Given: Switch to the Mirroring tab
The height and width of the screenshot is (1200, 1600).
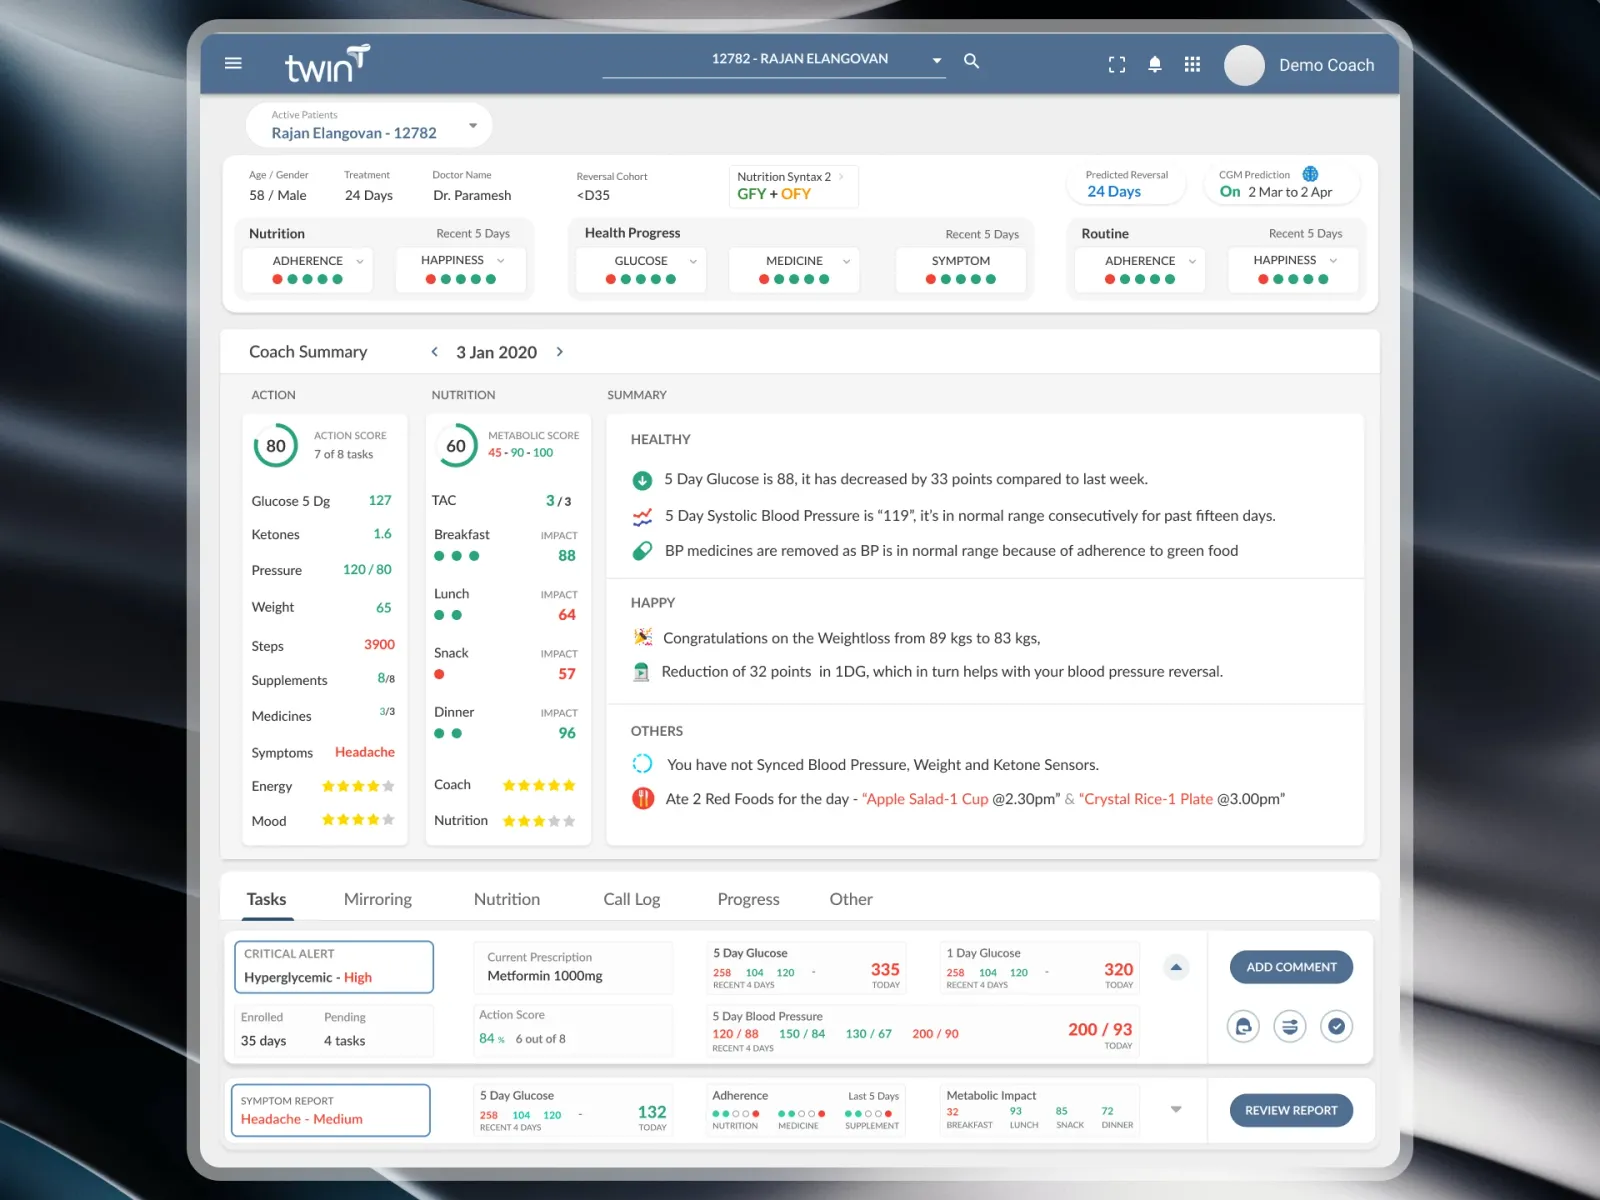Looking at the screenshot, I should [378, 899].
